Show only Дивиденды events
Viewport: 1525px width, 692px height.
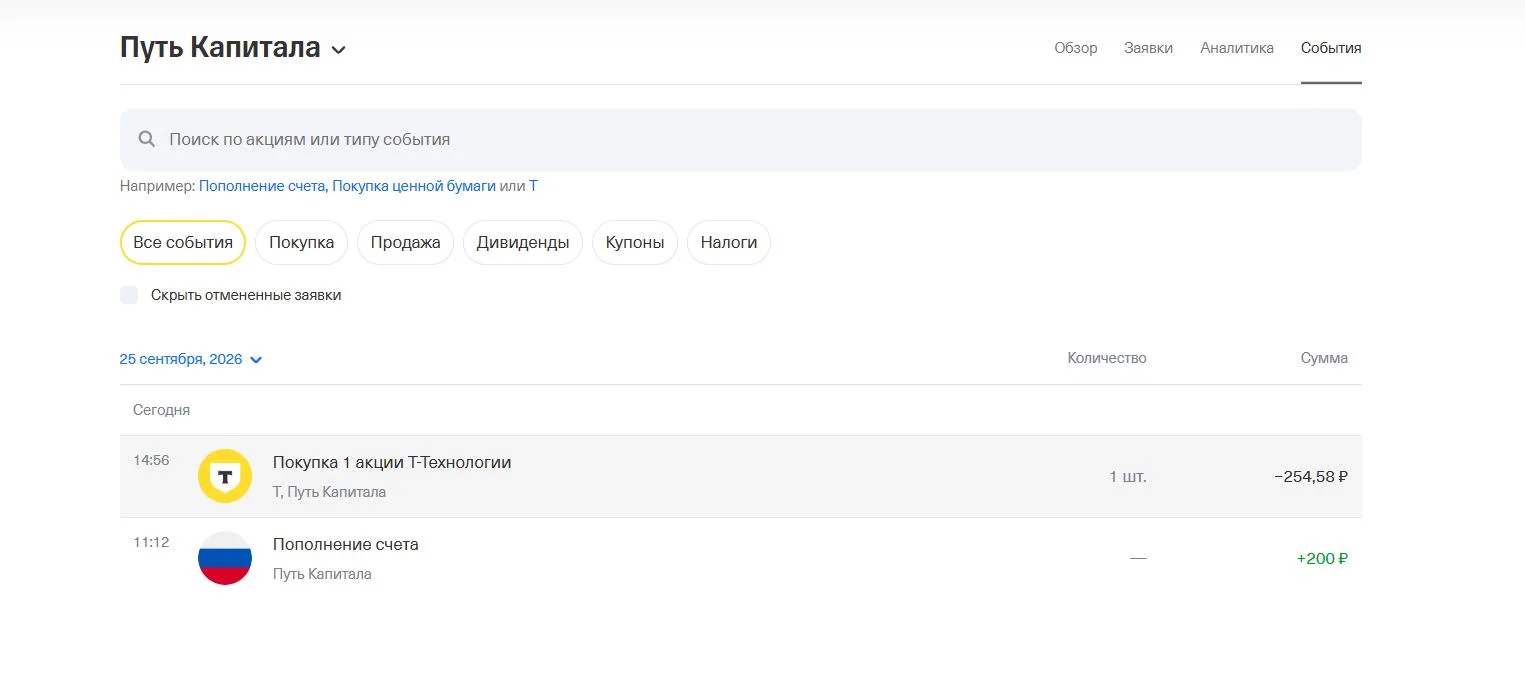click(523, 242)
